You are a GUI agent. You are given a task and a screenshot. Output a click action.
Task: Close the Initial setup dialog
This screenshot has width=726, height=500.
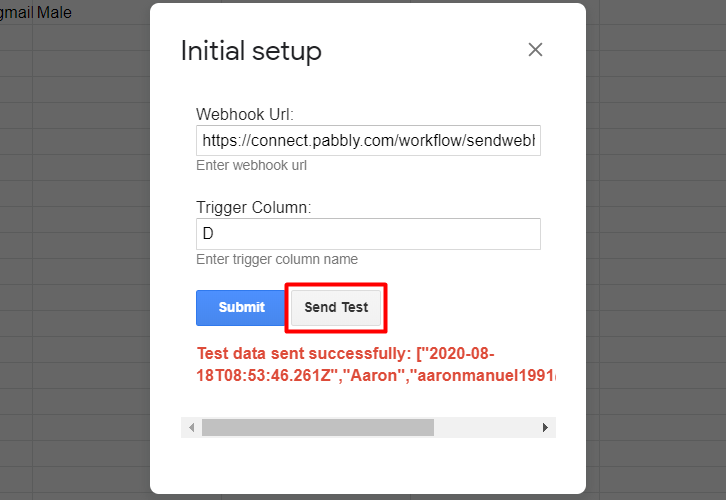pos(535,50)
